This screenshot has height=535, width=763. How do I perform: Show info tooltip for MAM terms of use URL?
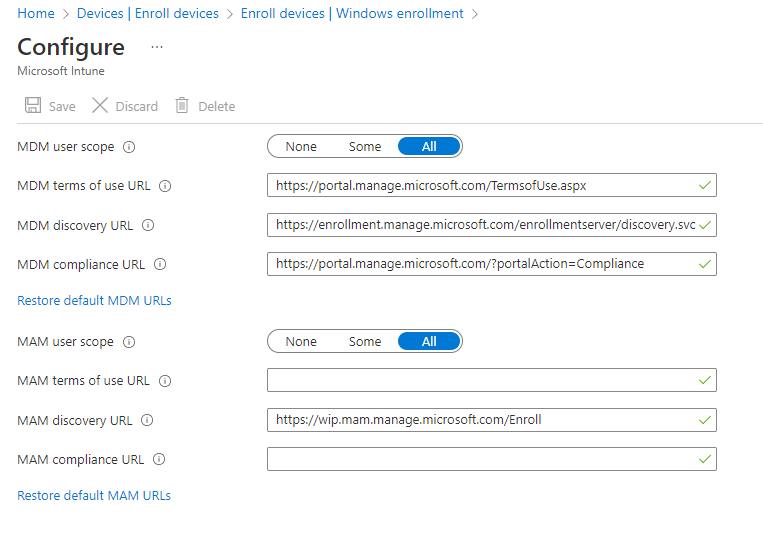(x=165, y=381)
